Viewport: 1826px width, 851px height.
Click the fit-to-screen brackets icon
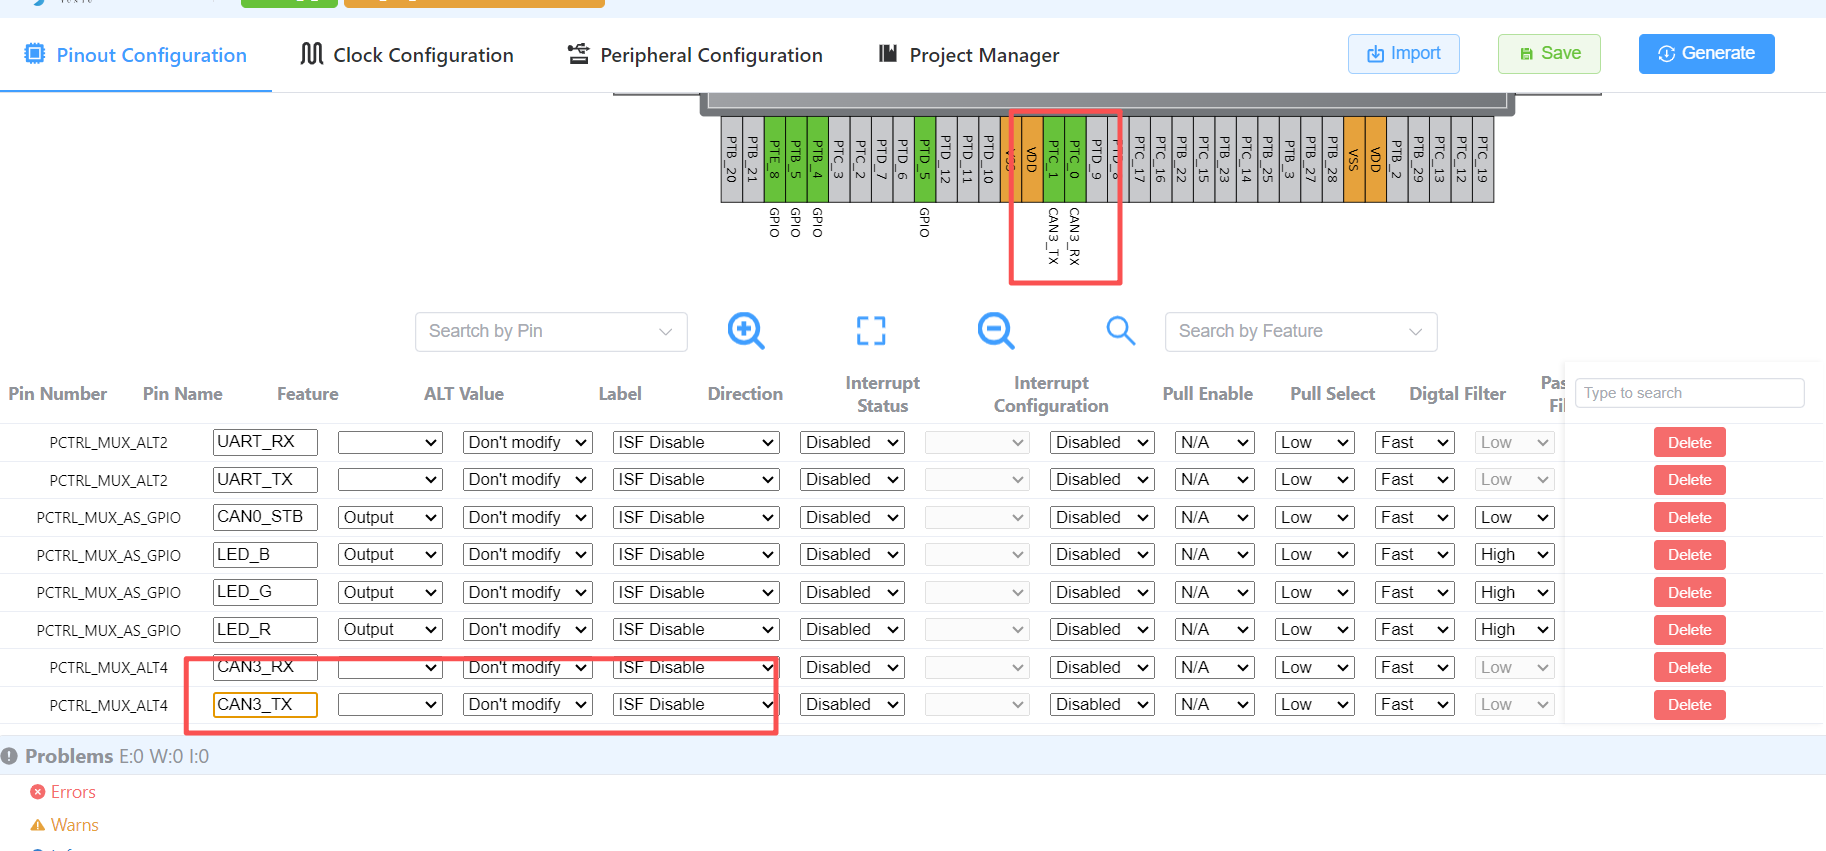tap(871, 330)
